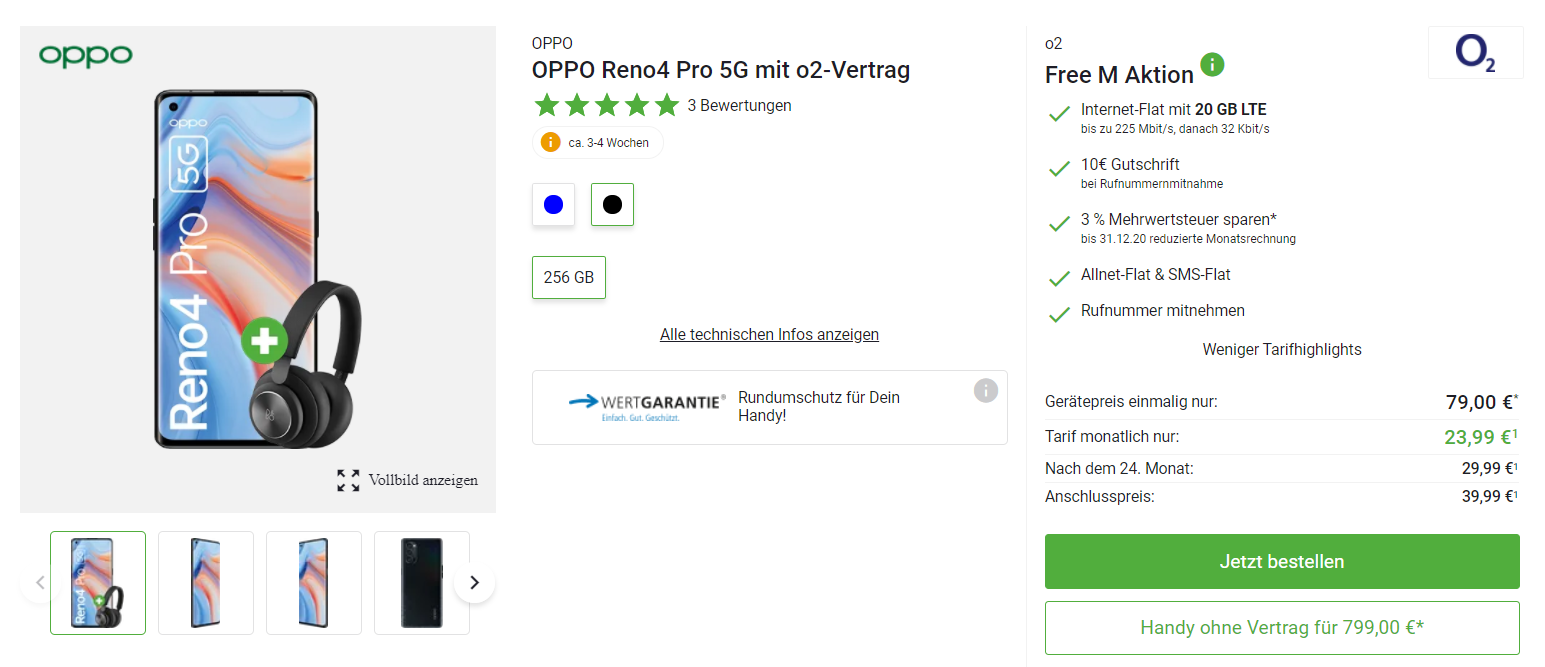The height and width of the screenshot is (667, 1545).
Task: Show next thumbnails with right arrow
Action: pos(474,582)
